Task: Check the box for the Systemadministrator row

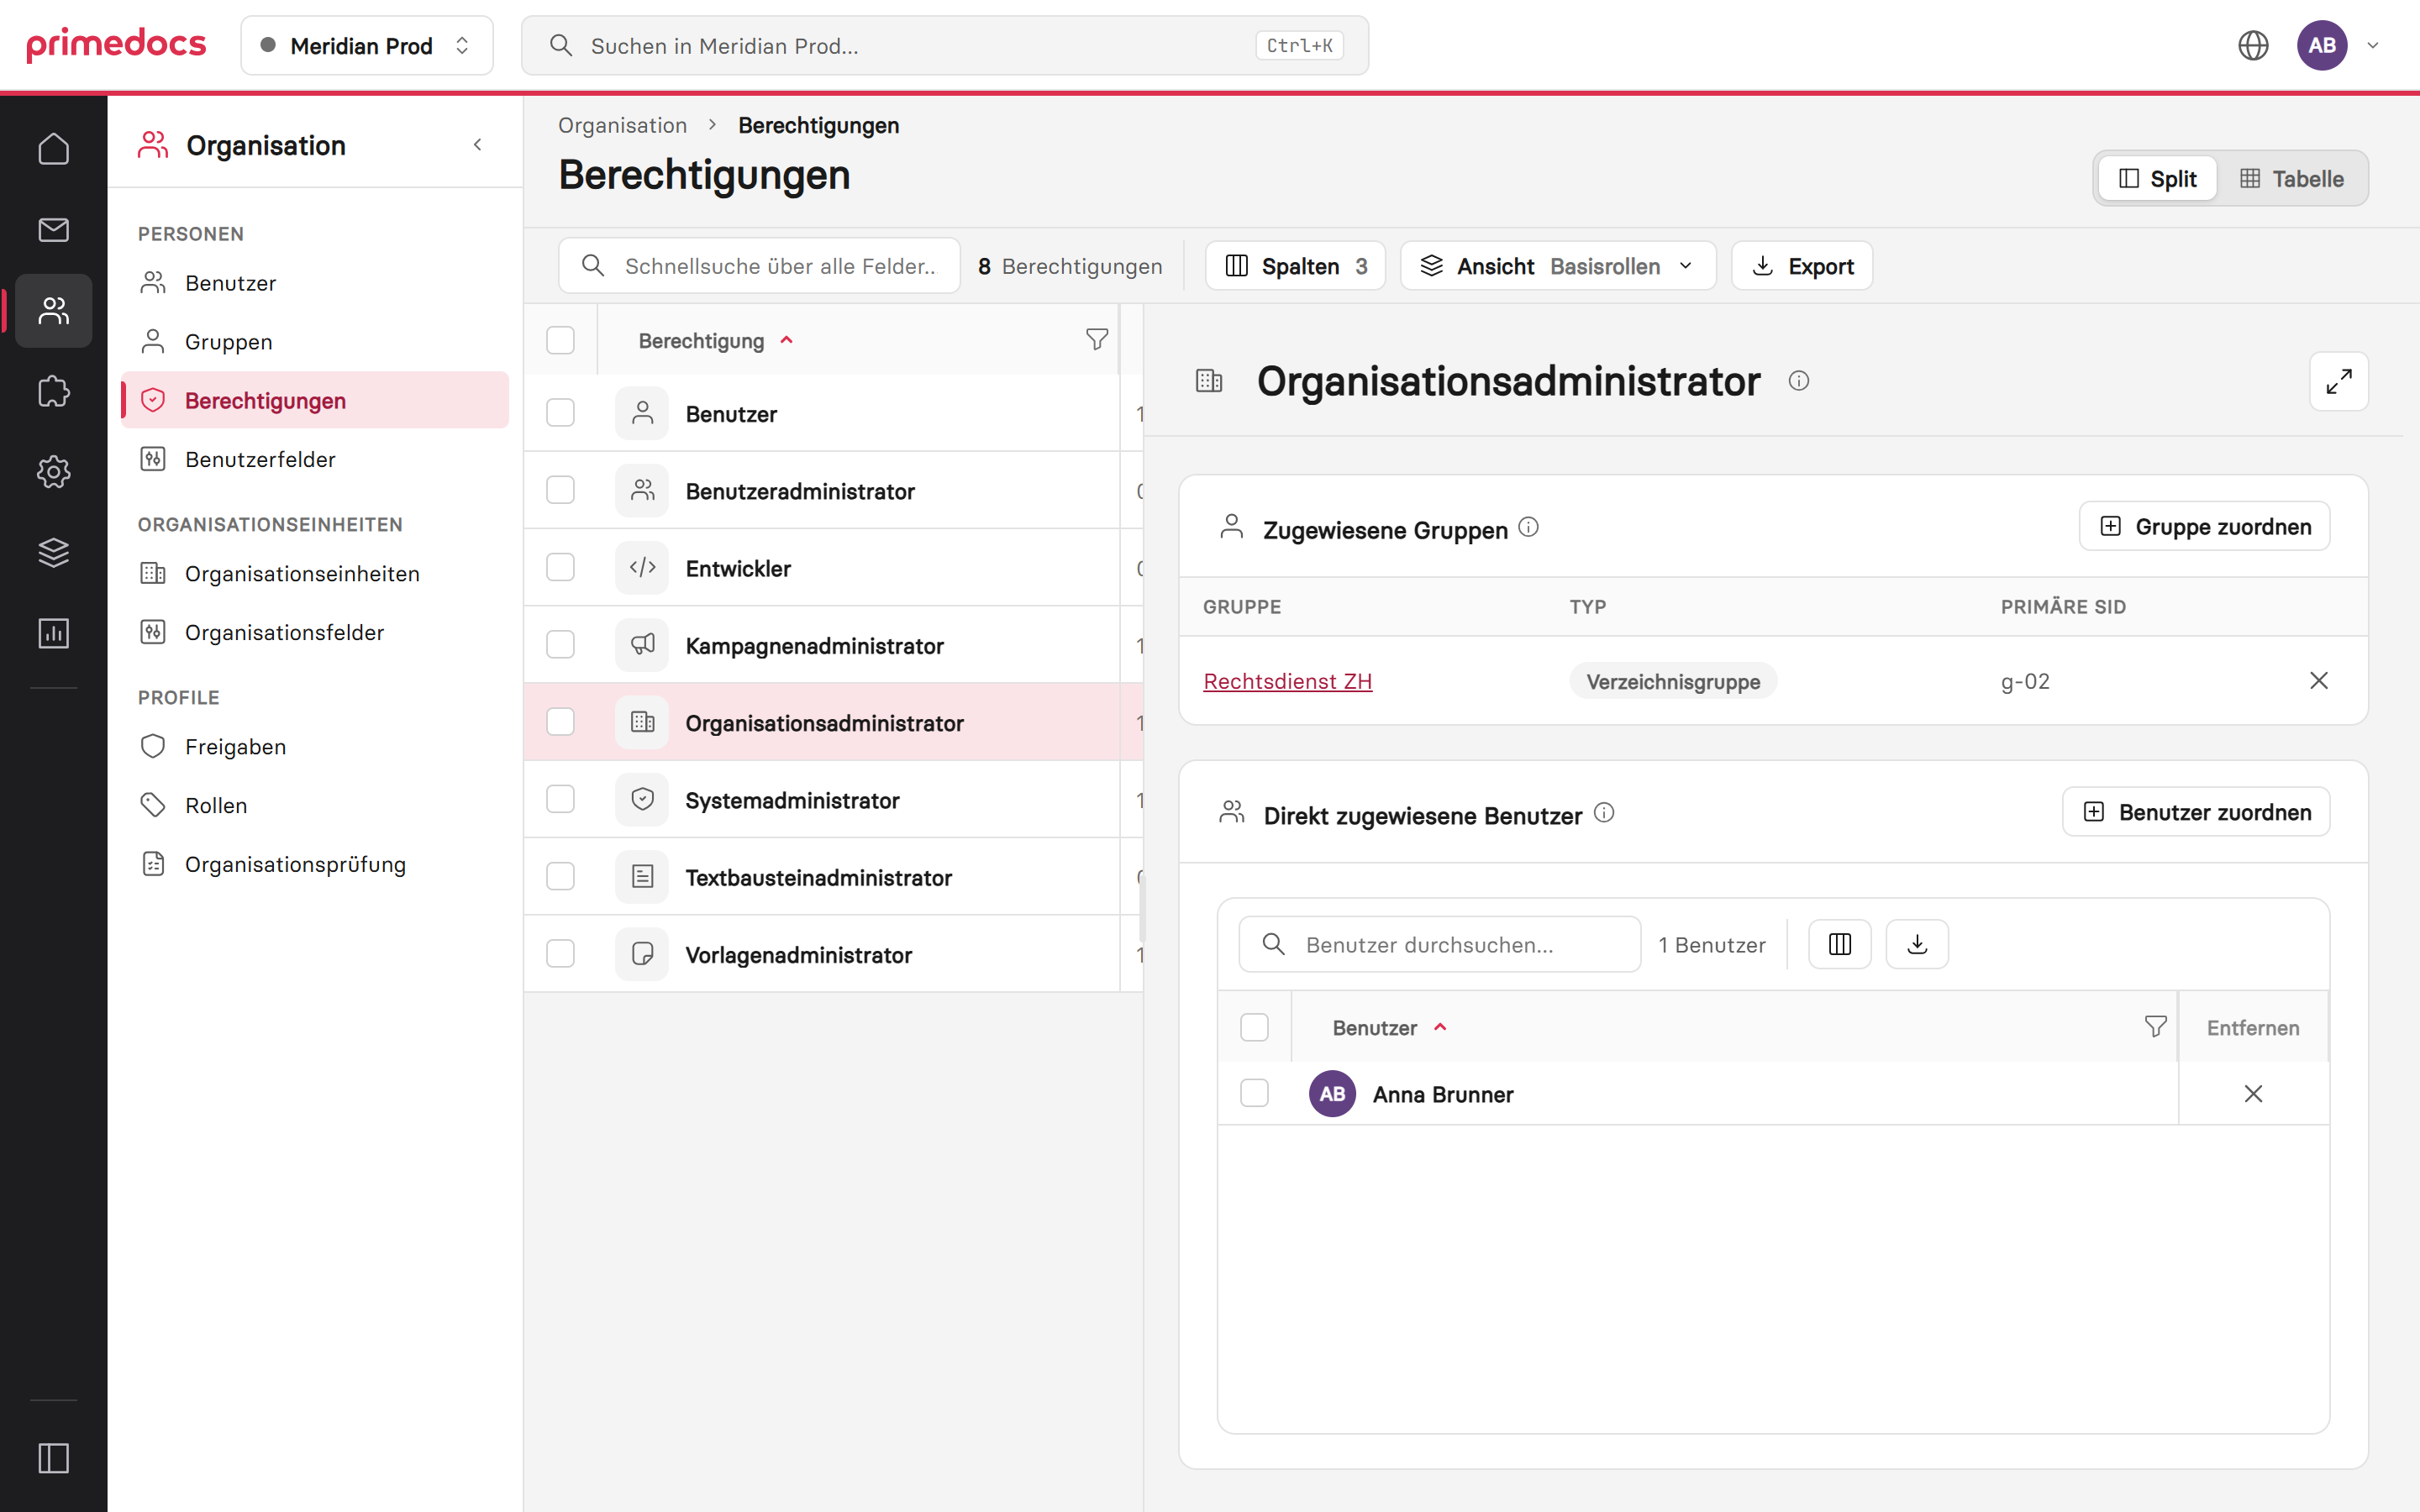Action: point(560,799)
